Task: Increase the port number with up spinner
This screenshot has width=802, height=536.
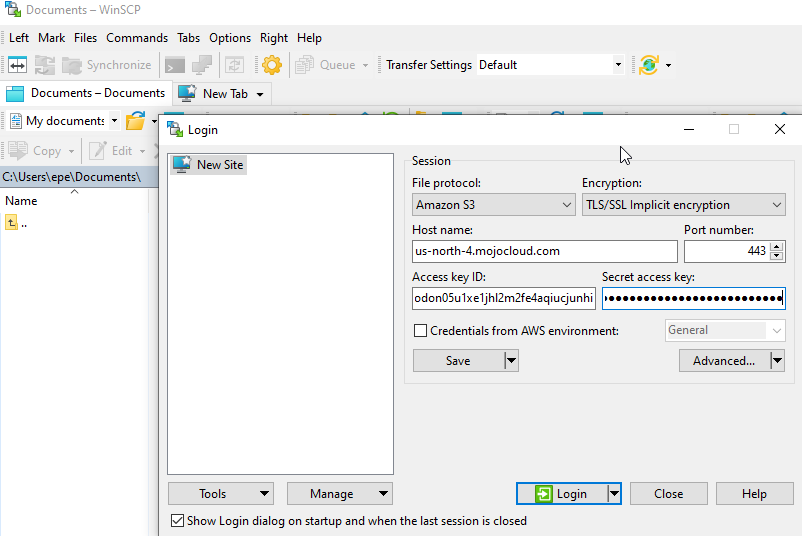Action: [x=777, y=247]
